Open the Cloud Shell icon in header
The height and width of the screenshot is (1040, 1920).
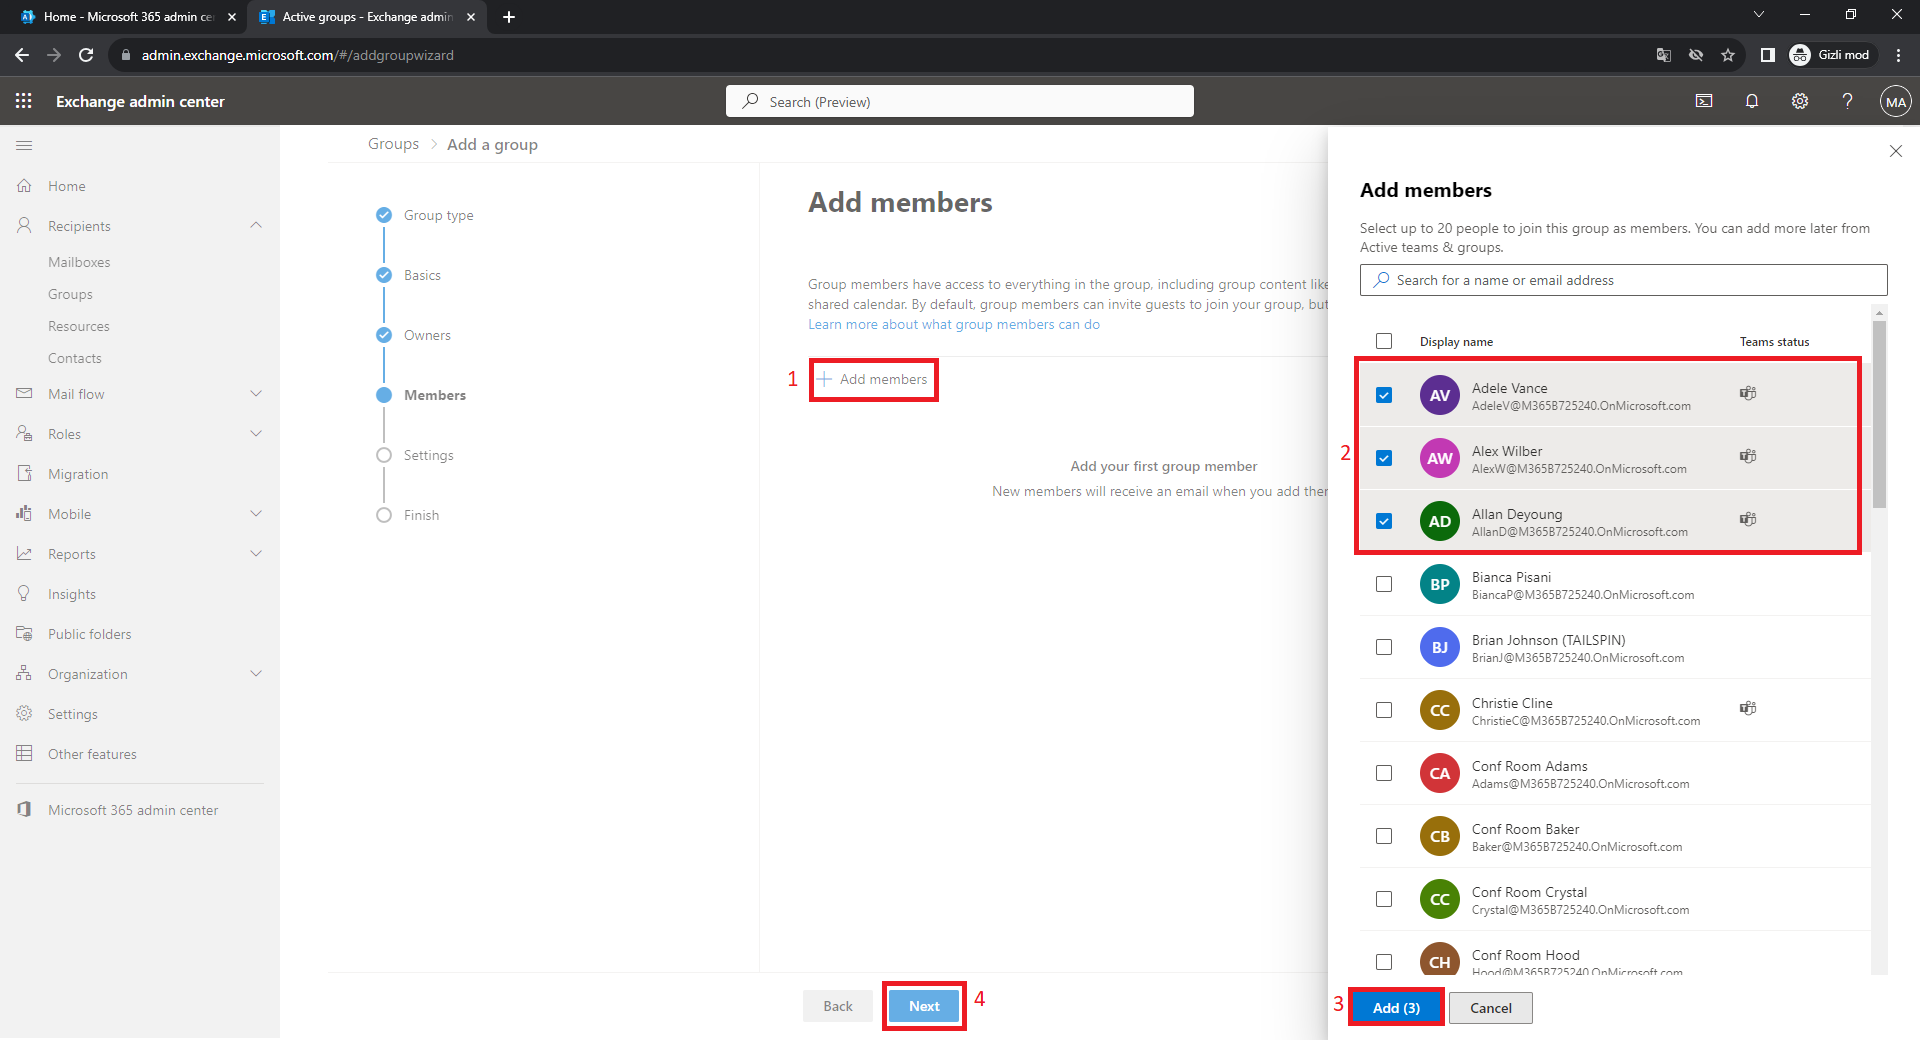coord(1704,101)
